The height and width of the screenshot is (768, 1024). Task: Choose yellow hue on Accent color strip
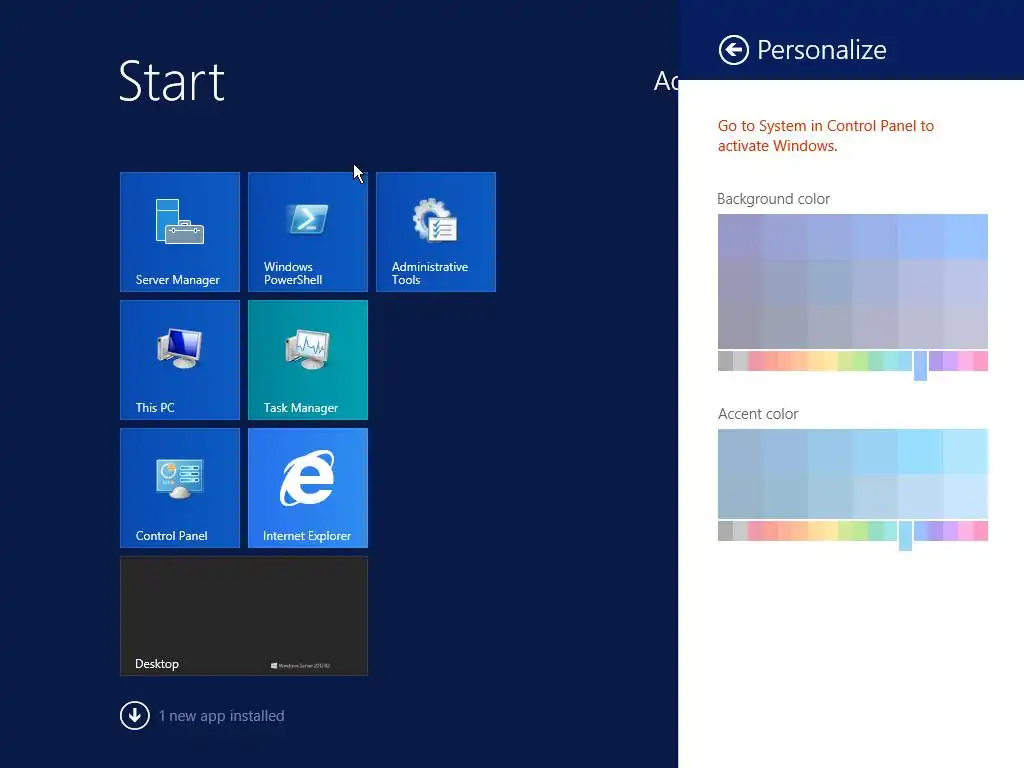pyautogui.click(x=830, y=531)
